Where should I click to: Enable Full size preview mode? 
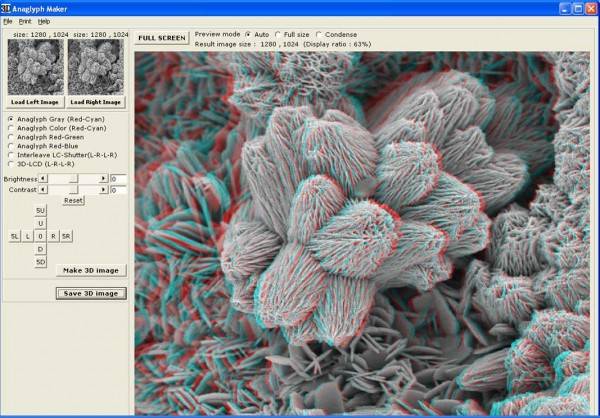click(278, 33)
